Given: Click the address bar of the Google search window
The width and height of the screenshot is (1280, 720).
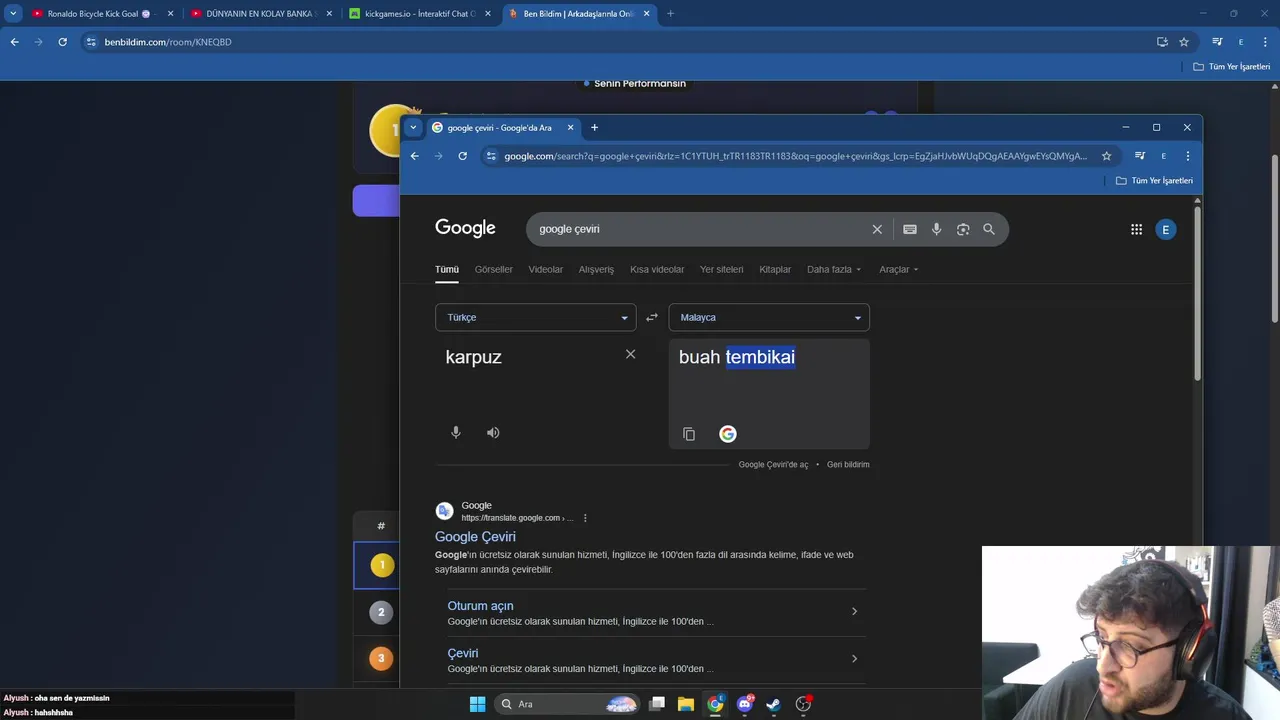Looking at the screenshot, I should point(795,156).
